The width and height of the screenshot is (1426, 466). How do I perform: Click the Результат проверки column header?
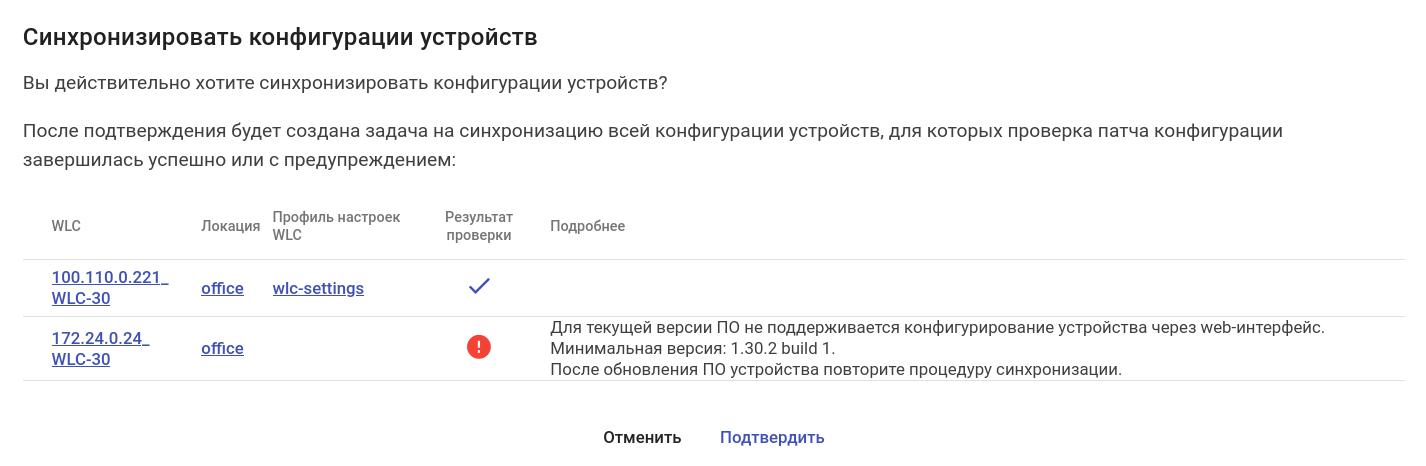coord(479,226)
